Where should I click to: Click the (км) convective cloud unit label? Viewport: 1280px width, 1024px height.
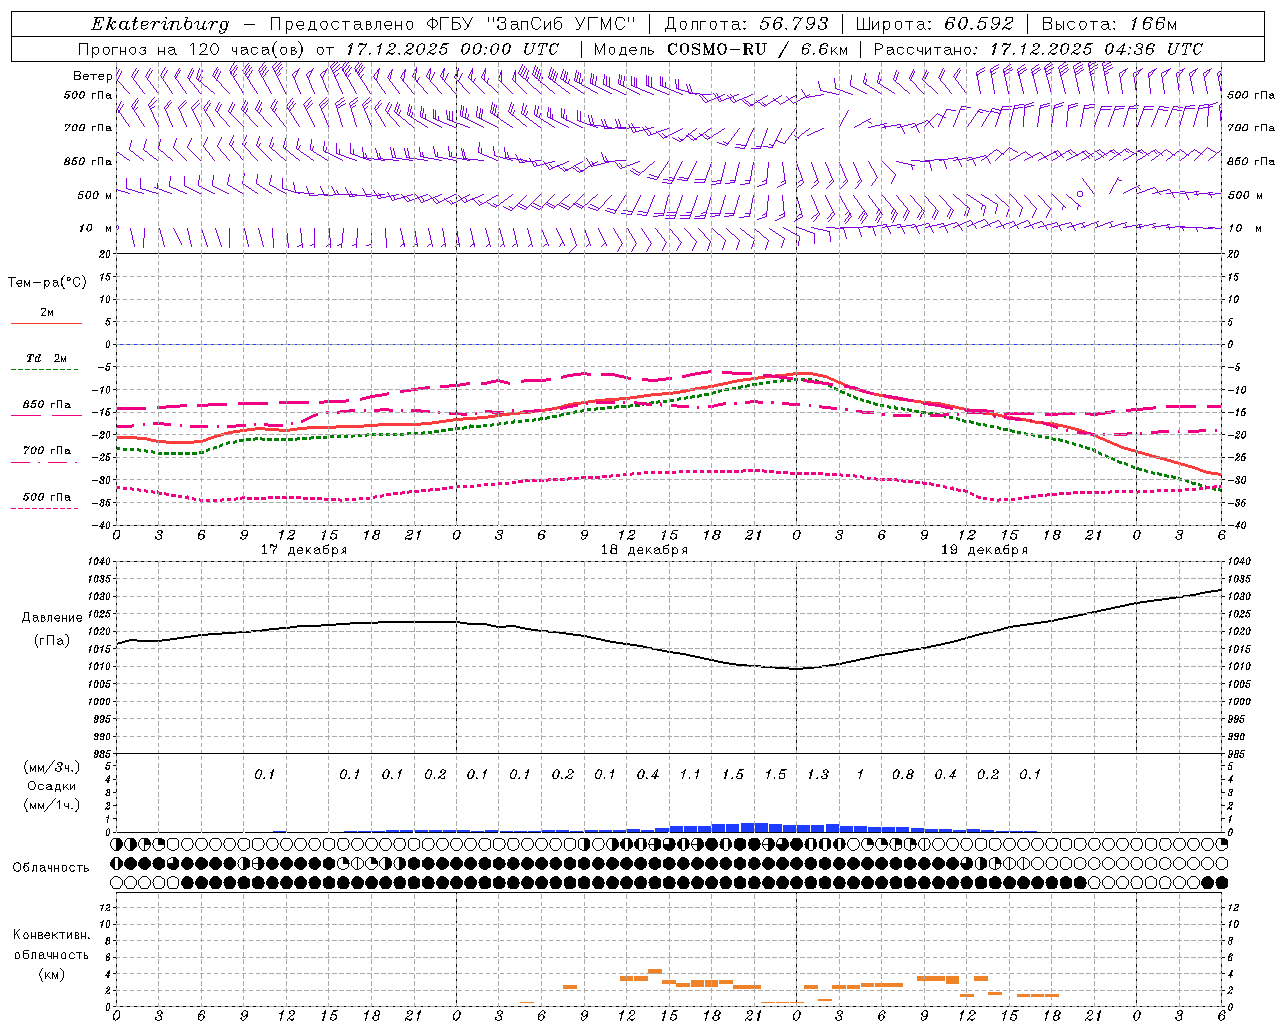(x=52, y=974)
